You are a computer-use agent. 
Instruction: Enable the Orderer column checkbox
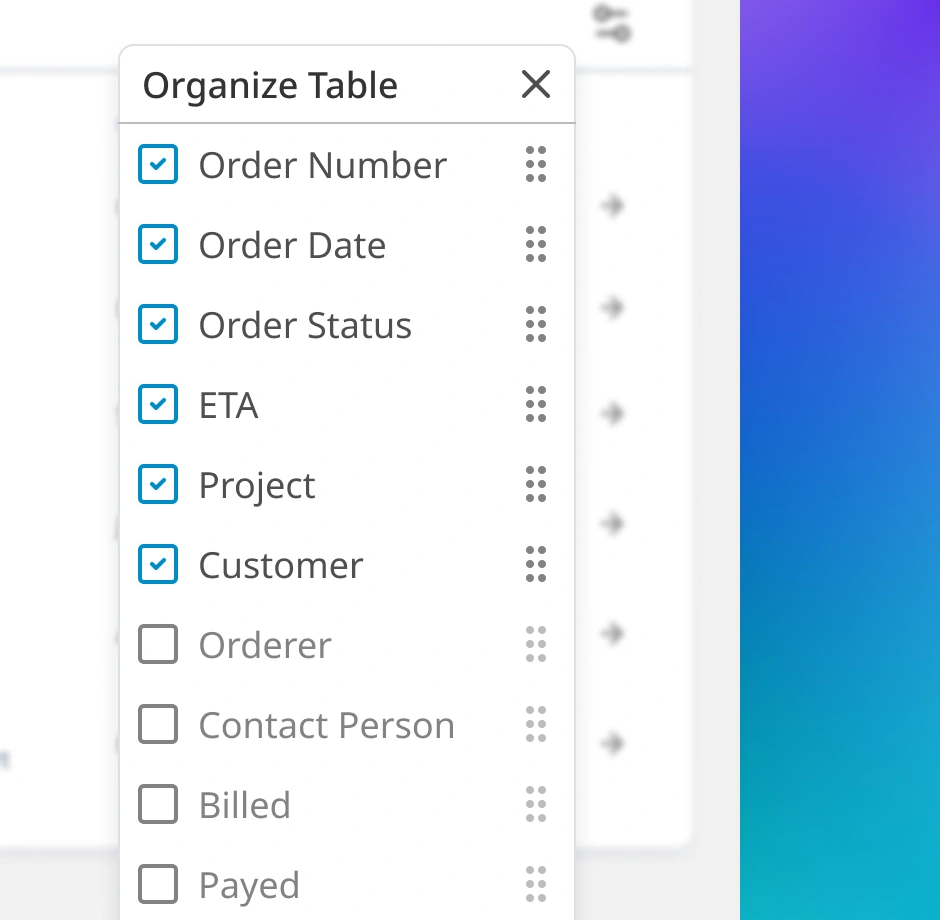coord(158,644)
